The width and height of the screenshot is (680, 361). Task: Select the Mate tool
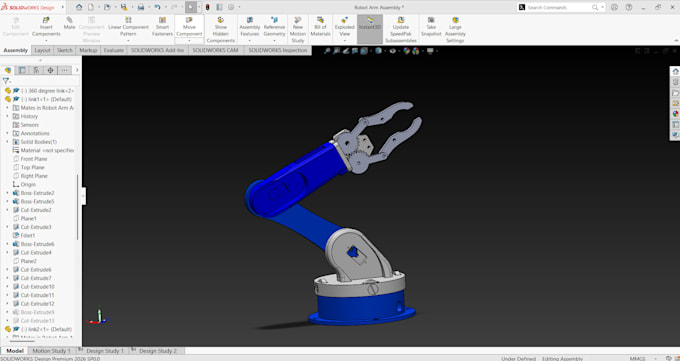pyautogui.click(x=69, y=23)
